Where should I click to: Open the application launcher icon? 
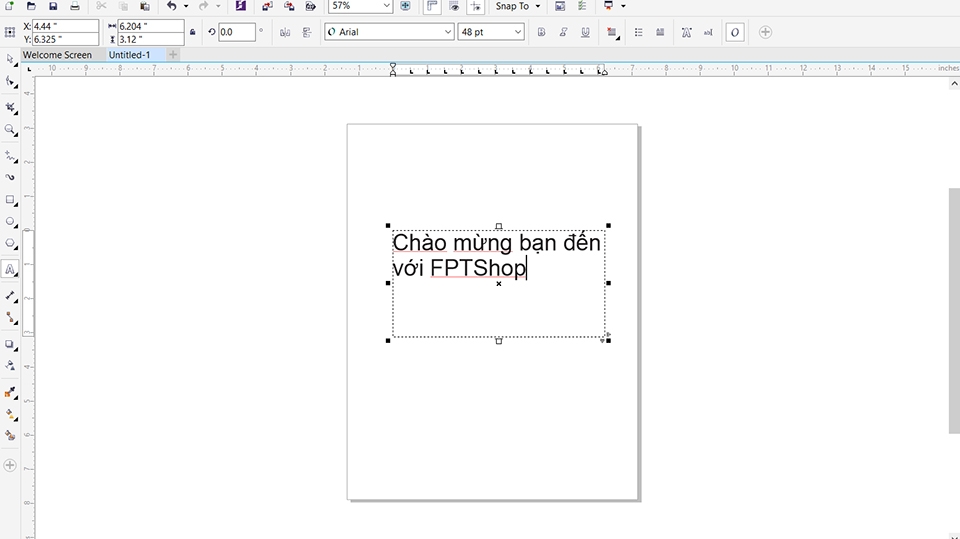coord(609,6)
